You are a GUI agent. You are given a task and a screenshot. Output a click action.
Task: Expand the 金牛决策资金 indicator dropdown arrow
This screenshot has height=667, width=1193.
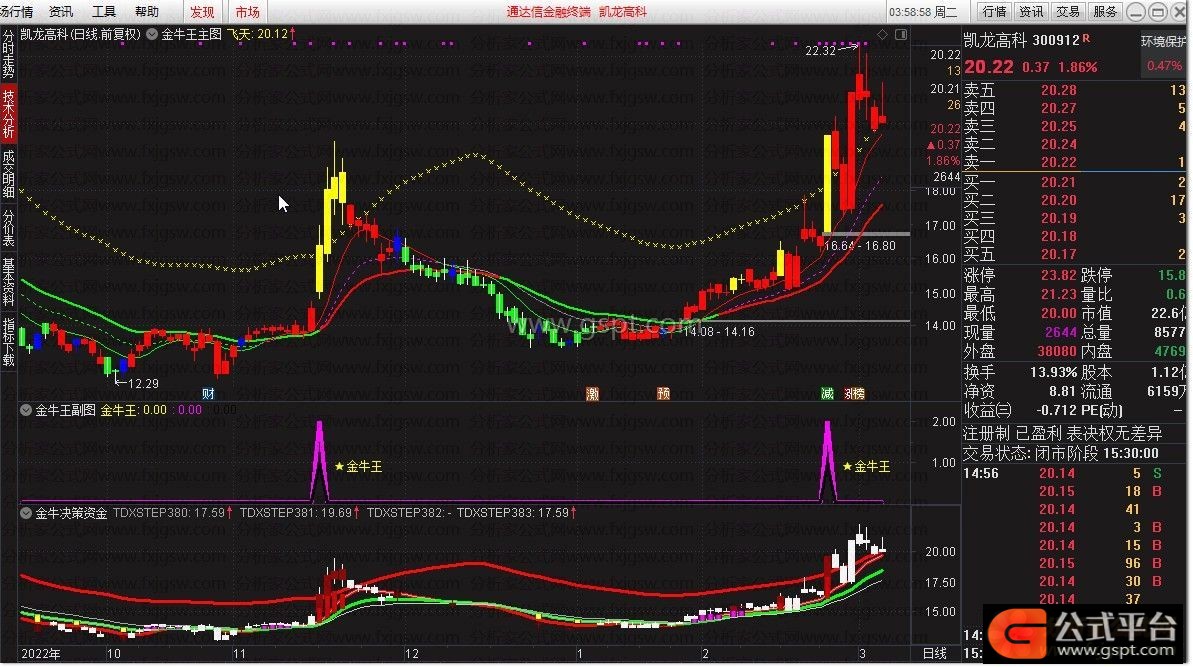(26, 513)
